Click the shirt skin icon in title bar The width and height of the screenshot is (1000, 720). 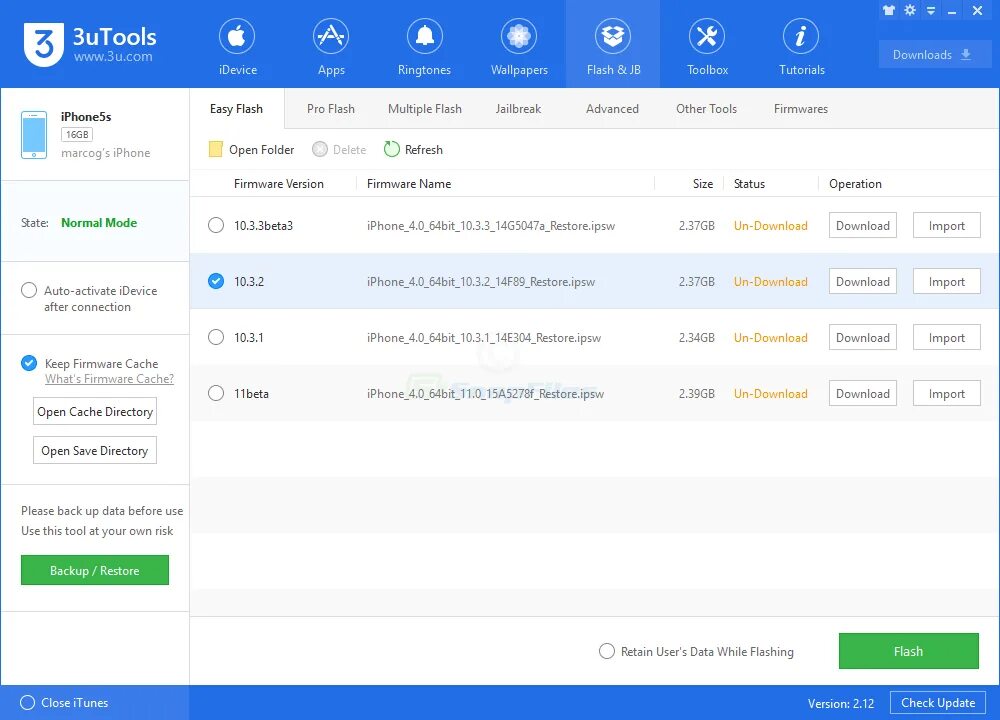[x=888, y=10]
